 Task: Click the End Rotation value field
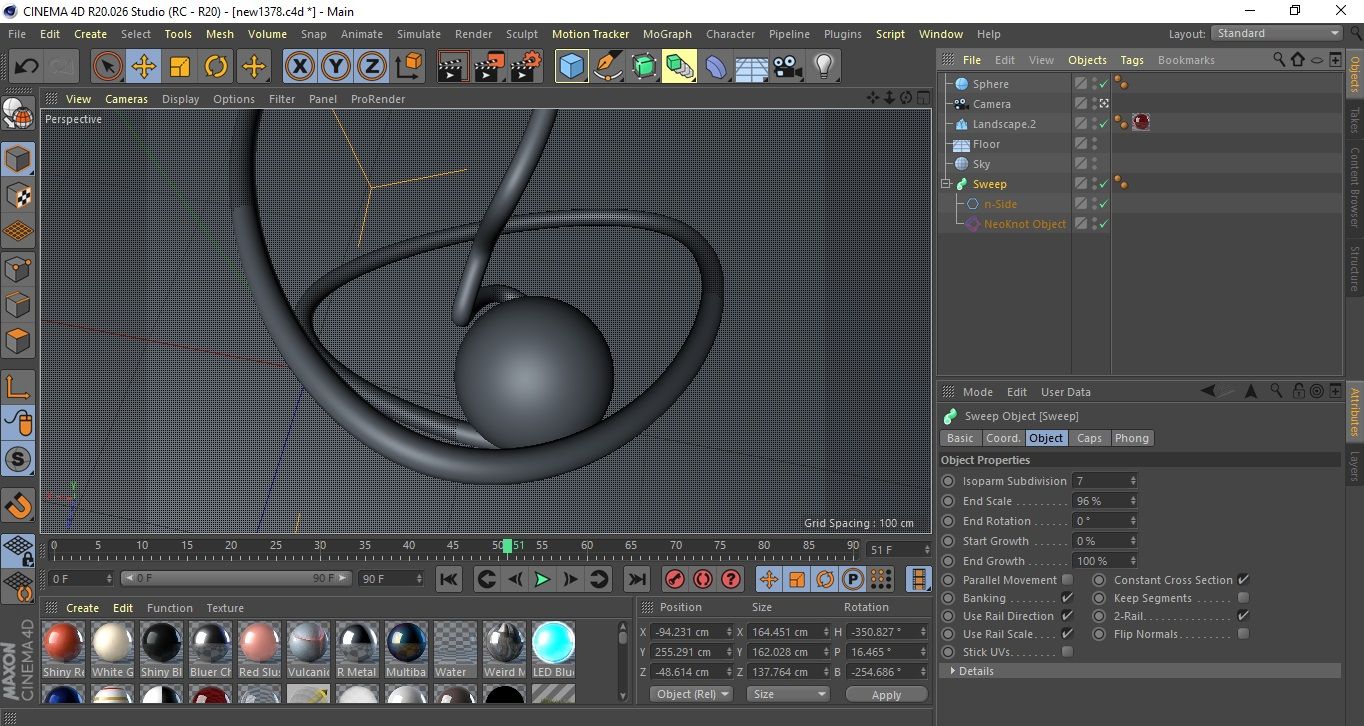(1100, 521)
